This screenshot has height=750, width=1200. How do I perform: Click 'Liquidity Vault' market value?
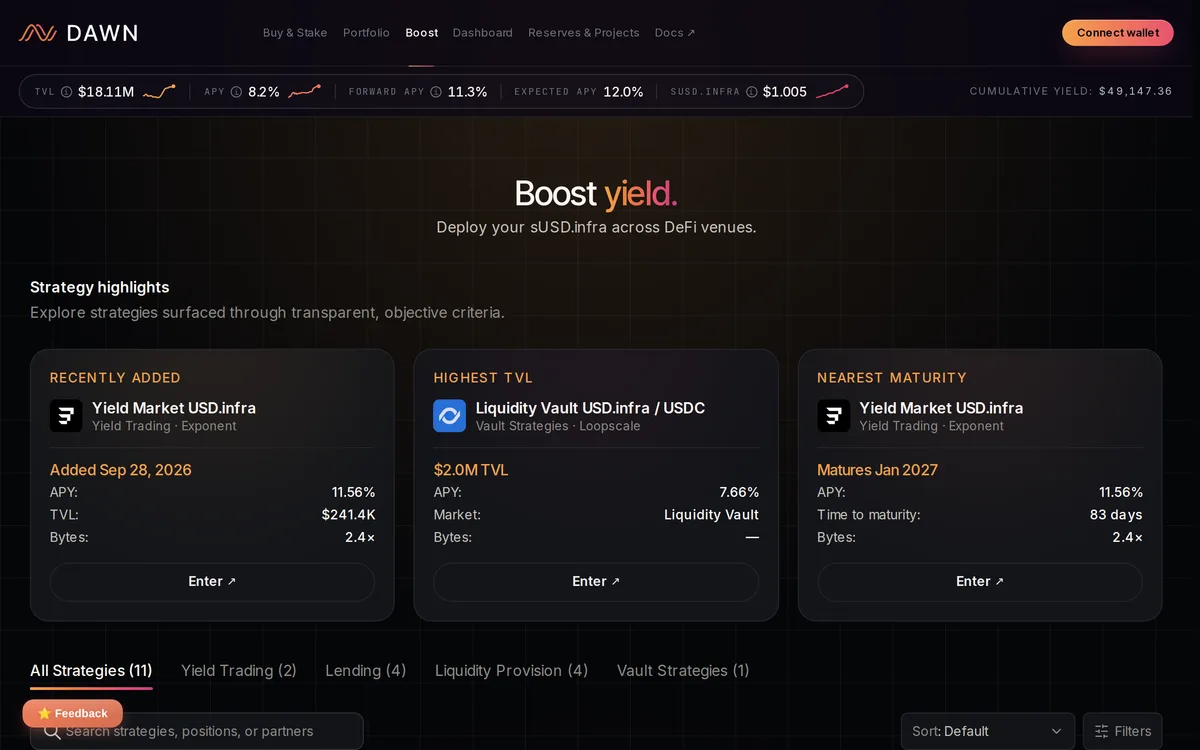[711, 515]
